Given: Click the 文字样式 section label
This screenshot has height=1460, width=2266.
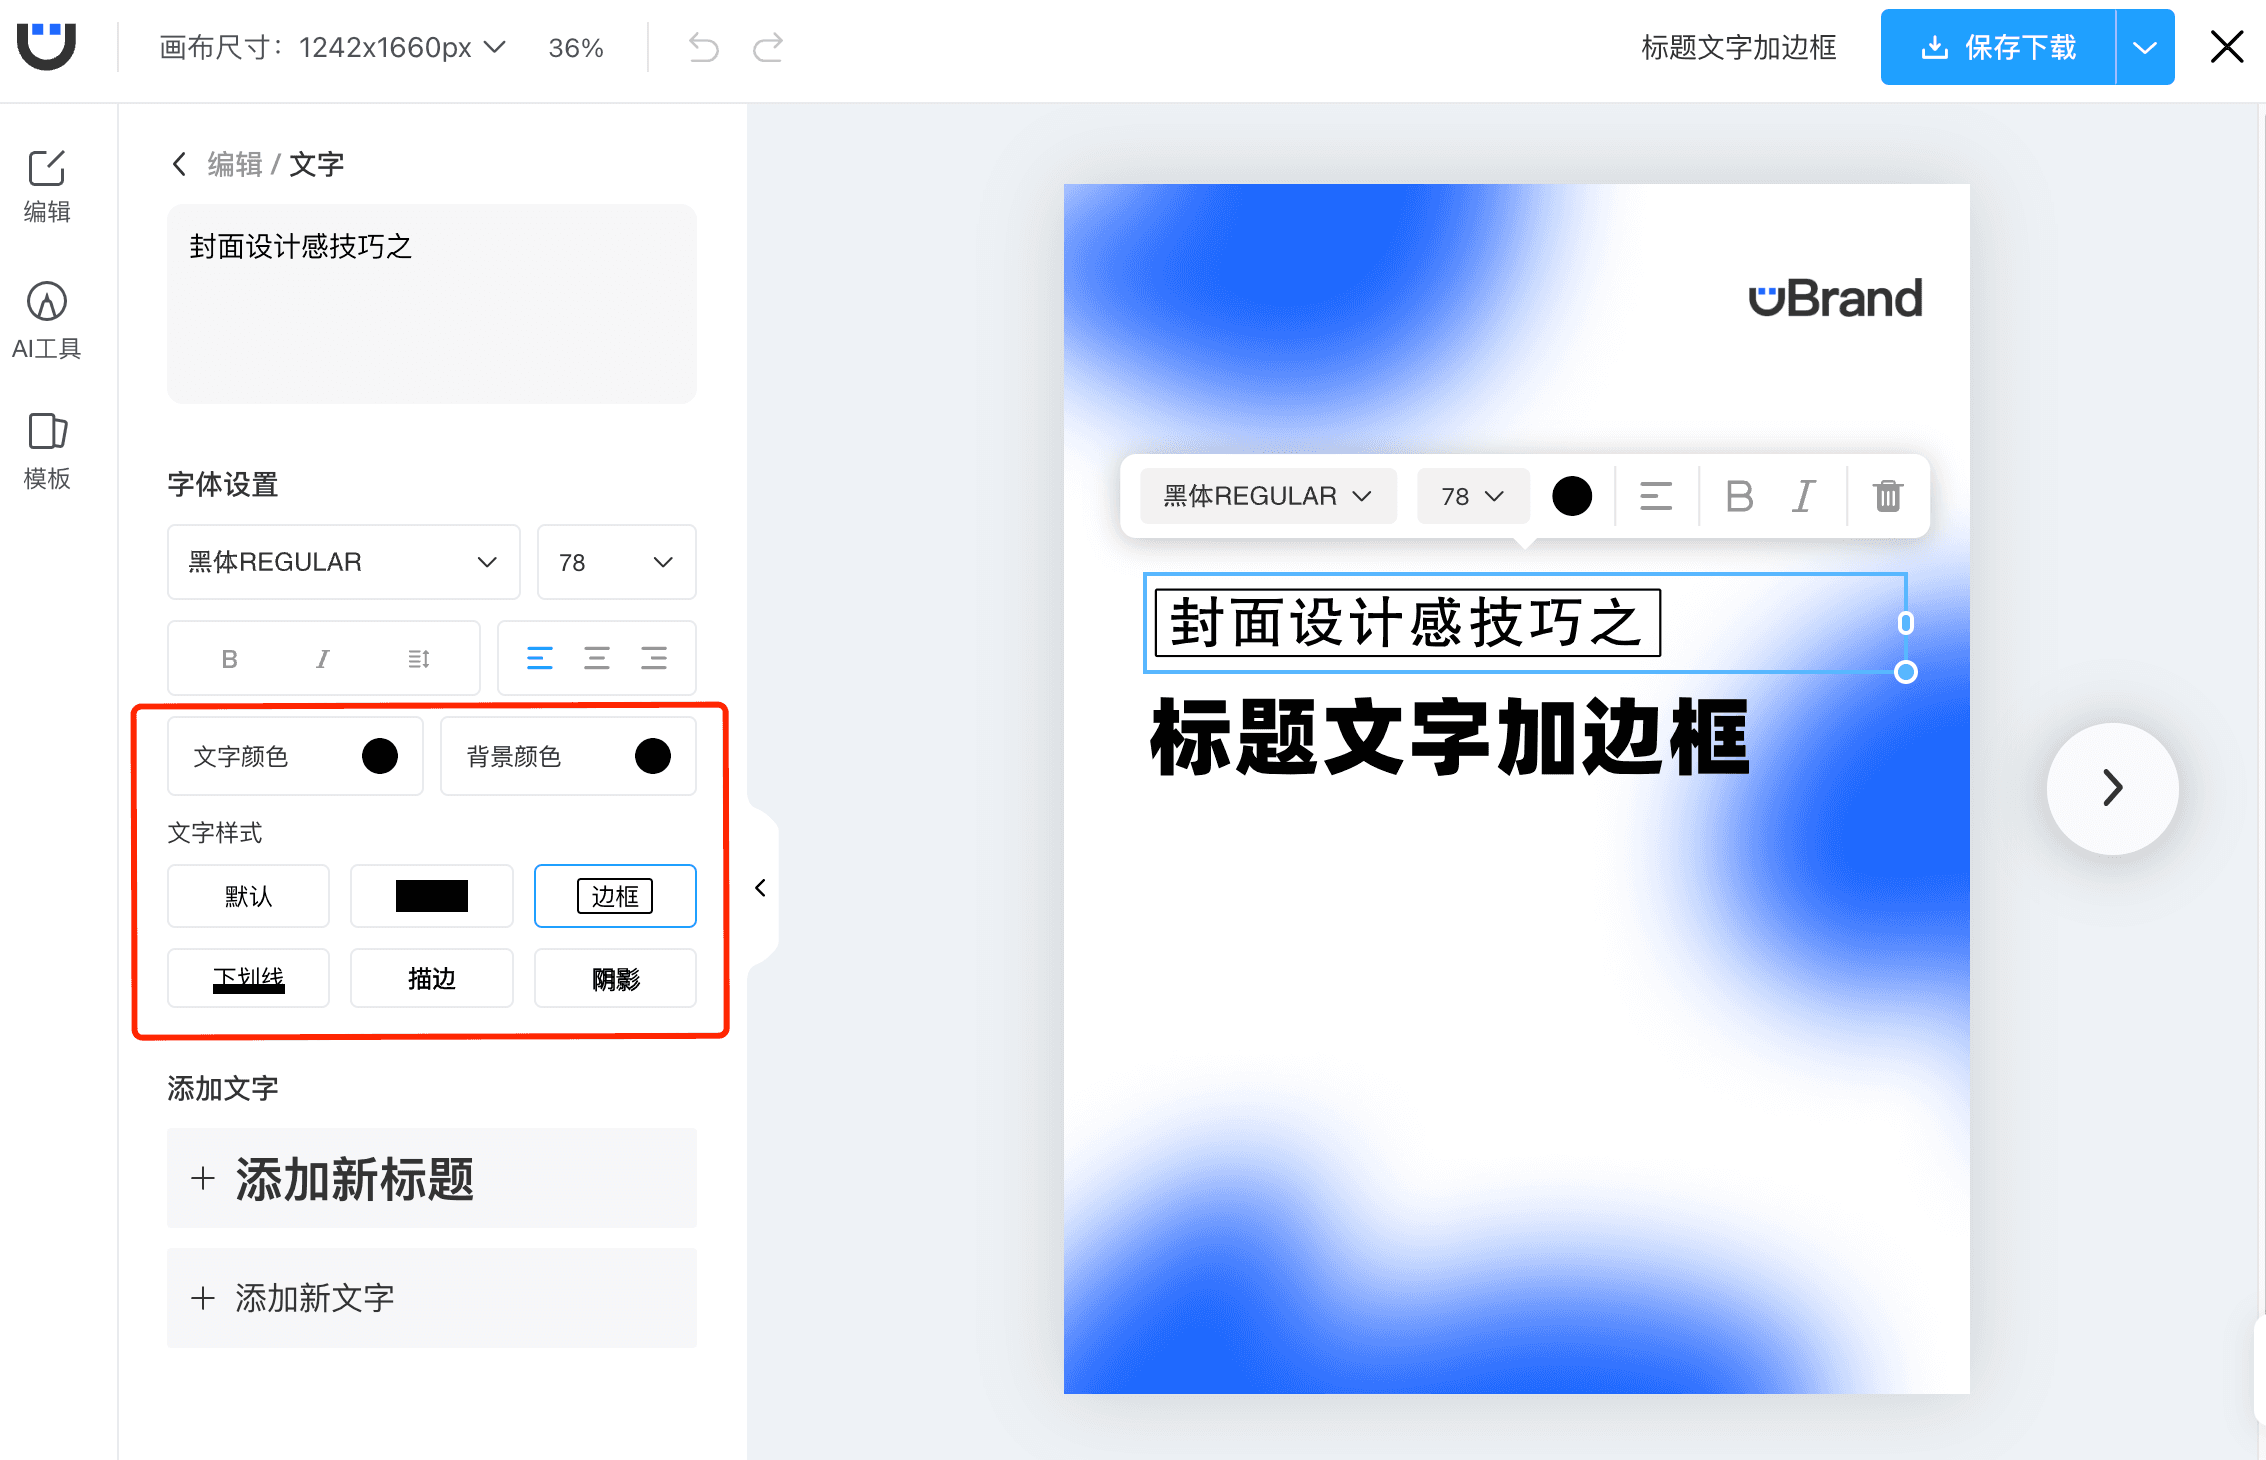Looking at the screenshot, I should [x=215, y=833].
